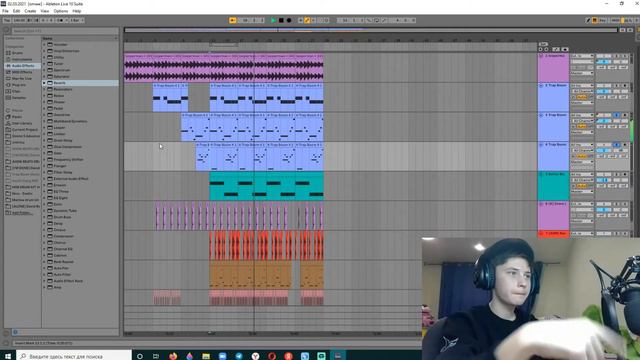Expand the Audio Effect Rack folder
640x360 pixels.
(44, 281)
